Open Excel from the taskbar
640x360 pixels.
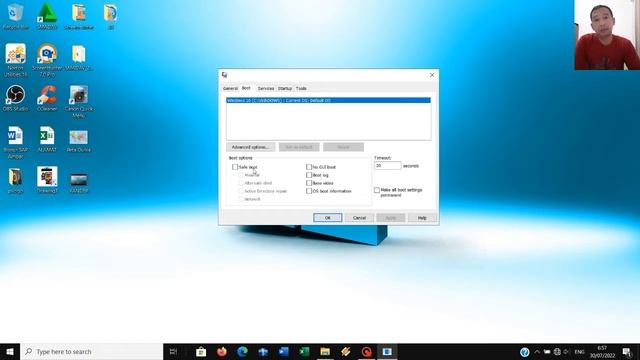coord(304,351)
